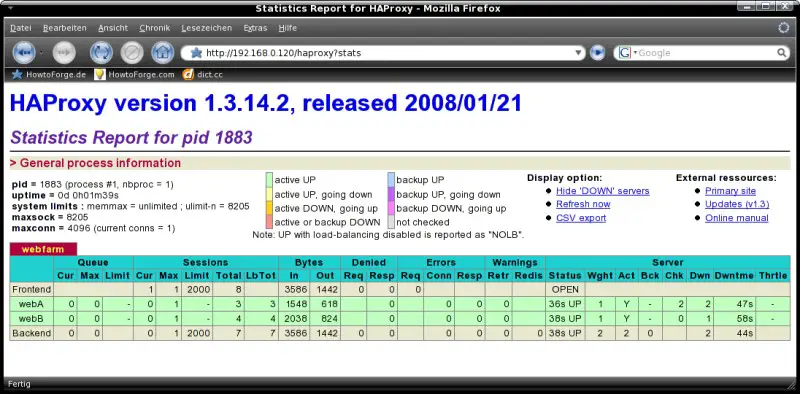Open the Datei menu
This screenshot has height=394, width=800.
20,28
